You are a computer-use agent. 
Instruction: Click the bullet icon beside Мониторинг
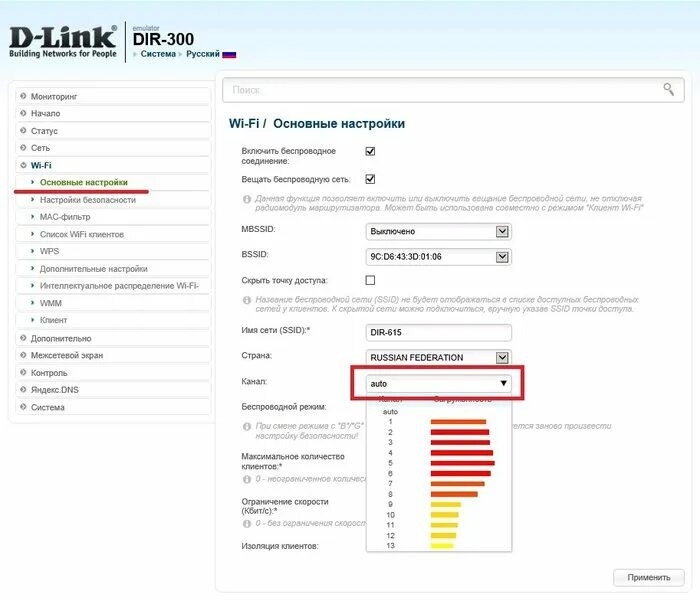pos(23,96)
